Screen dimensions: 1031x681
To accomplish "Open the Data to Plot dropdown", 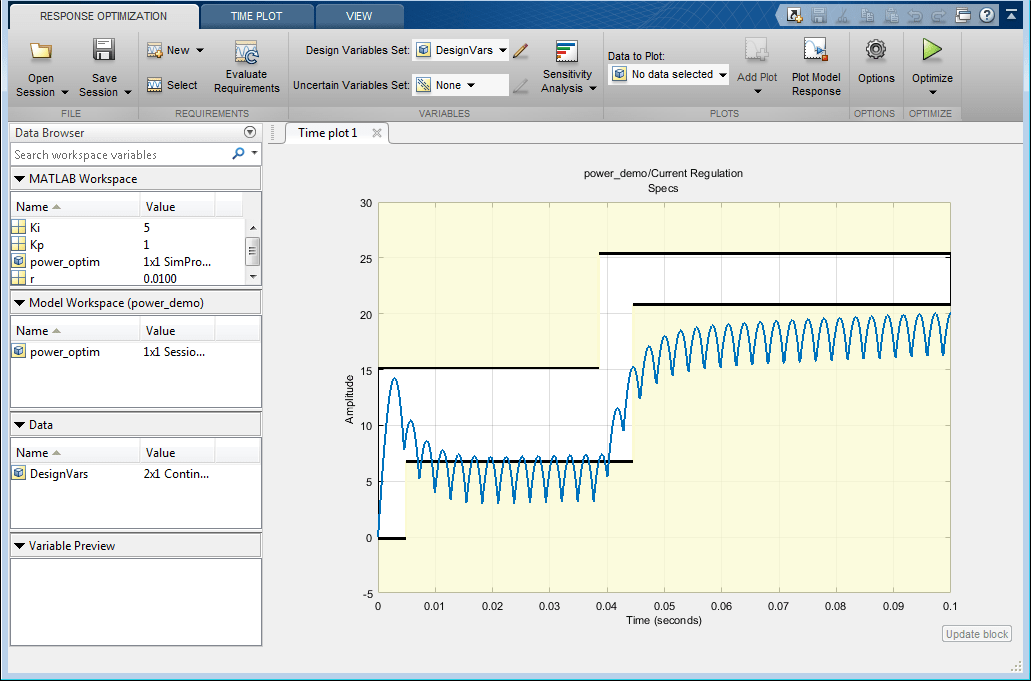I will (x=668, y=74).
